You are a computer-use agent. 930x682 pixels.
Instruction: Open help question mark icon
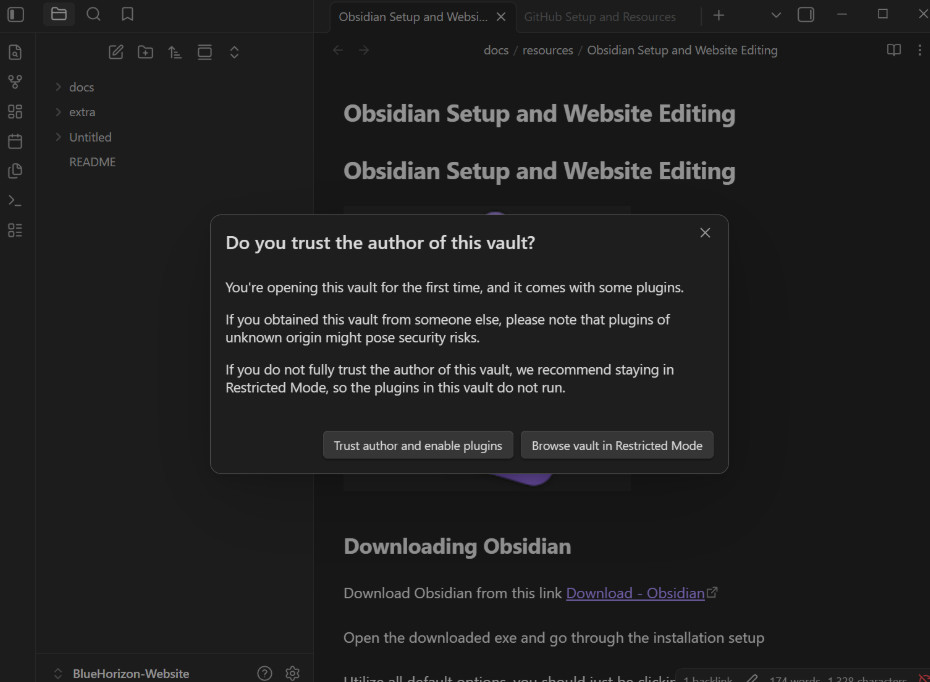click(x=265, y=673)
